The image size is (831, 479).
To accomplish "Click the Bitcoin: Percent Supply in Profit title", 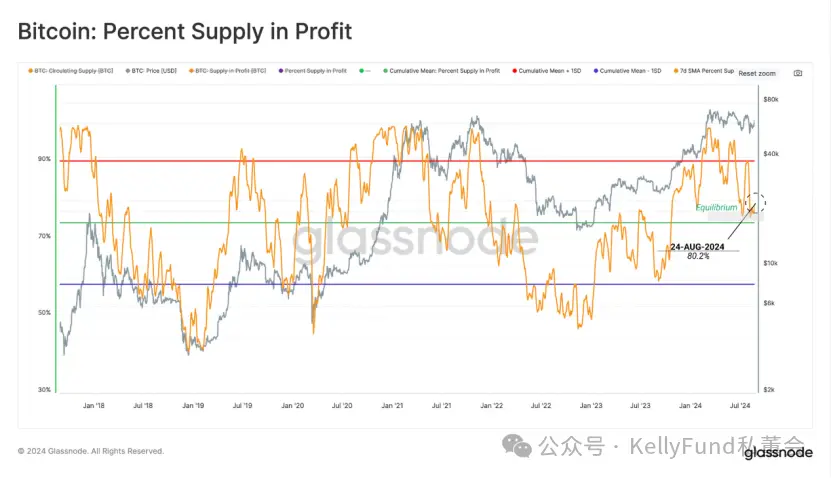I will 185,31.
